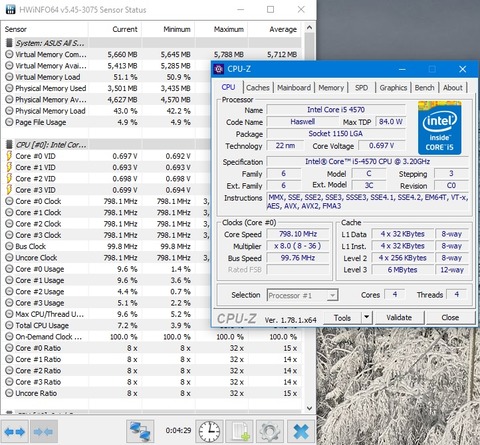Click the Bus Clock circle icon
Viewport: 480px width, 445px height.
[x=9, y=246]
